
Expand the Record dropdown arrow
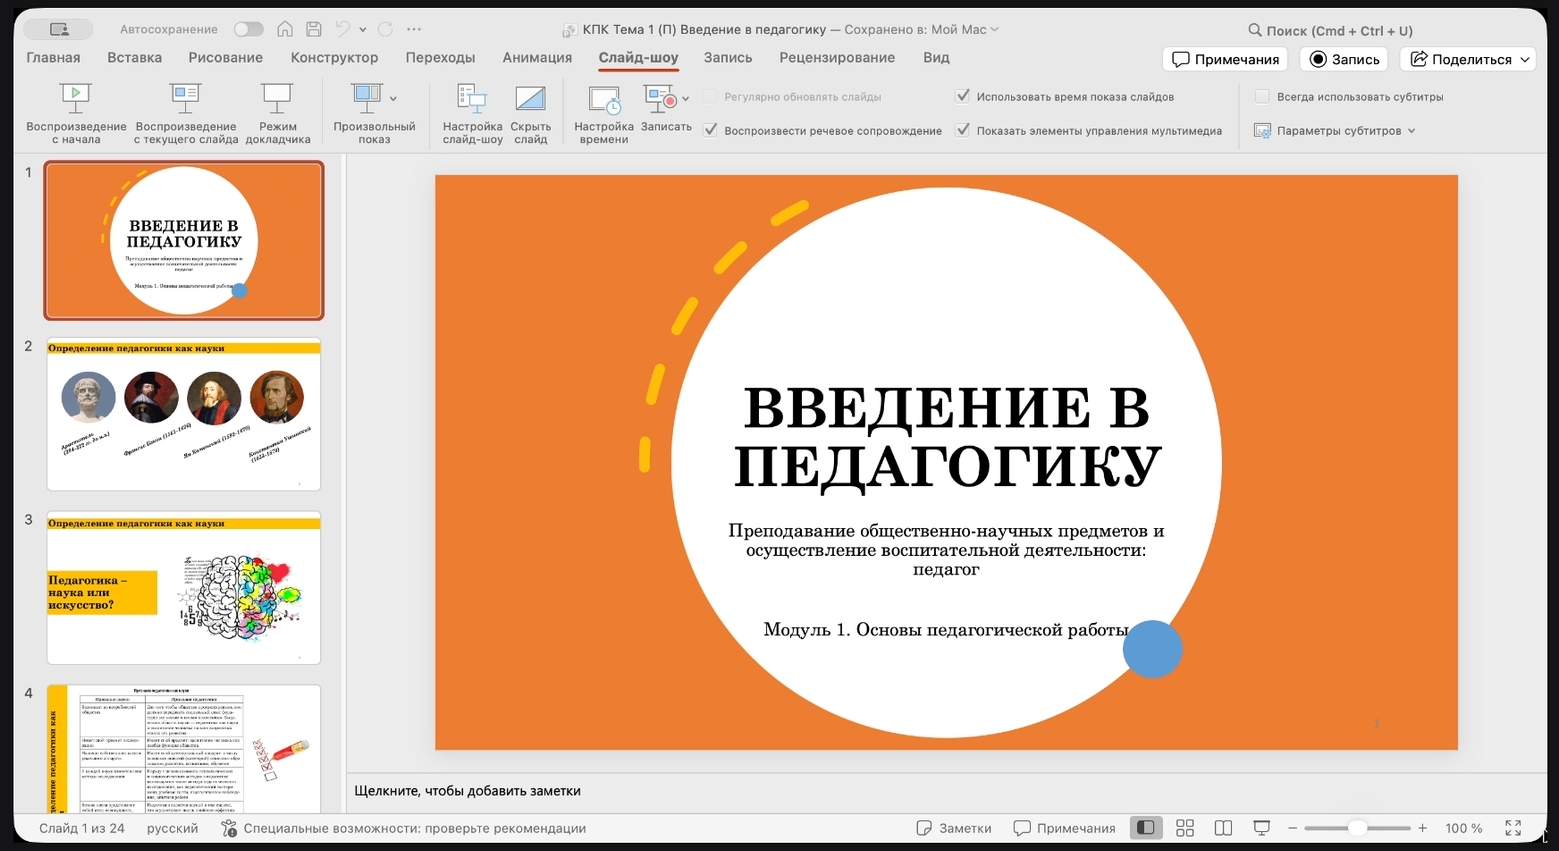point(685,98)
